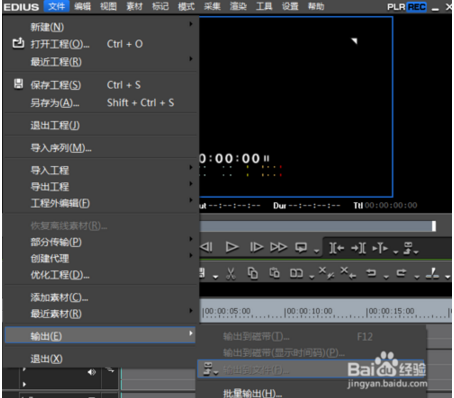Click the go to previous edit point icon
The image size is (454, 398).
(x=337, y=248)
